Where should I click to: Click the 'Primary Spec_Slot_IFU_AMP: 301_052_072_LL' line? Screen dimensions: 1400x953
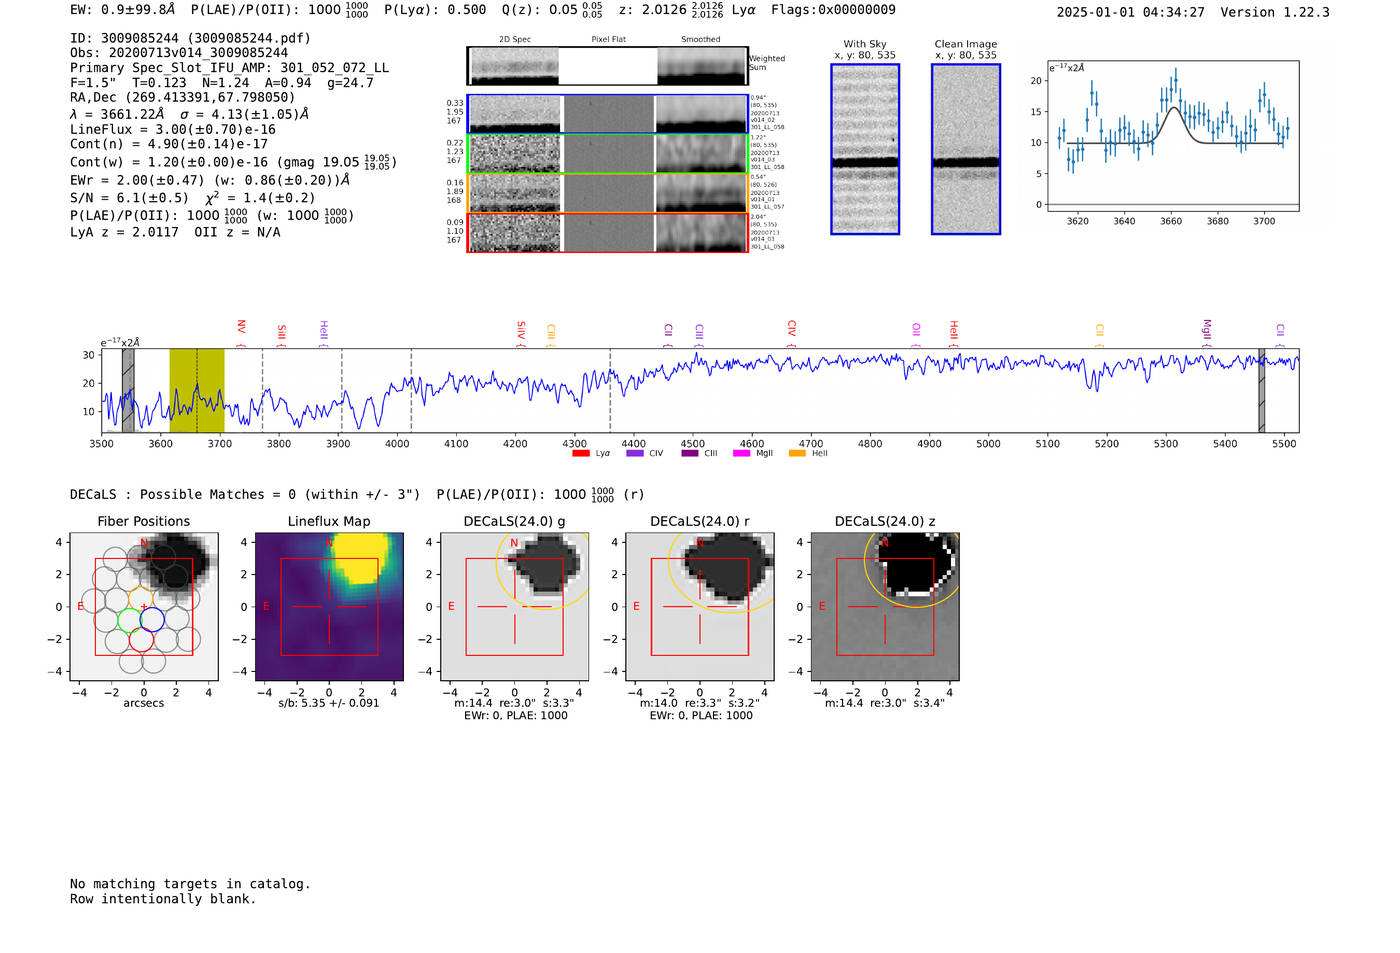coord(229,68)
